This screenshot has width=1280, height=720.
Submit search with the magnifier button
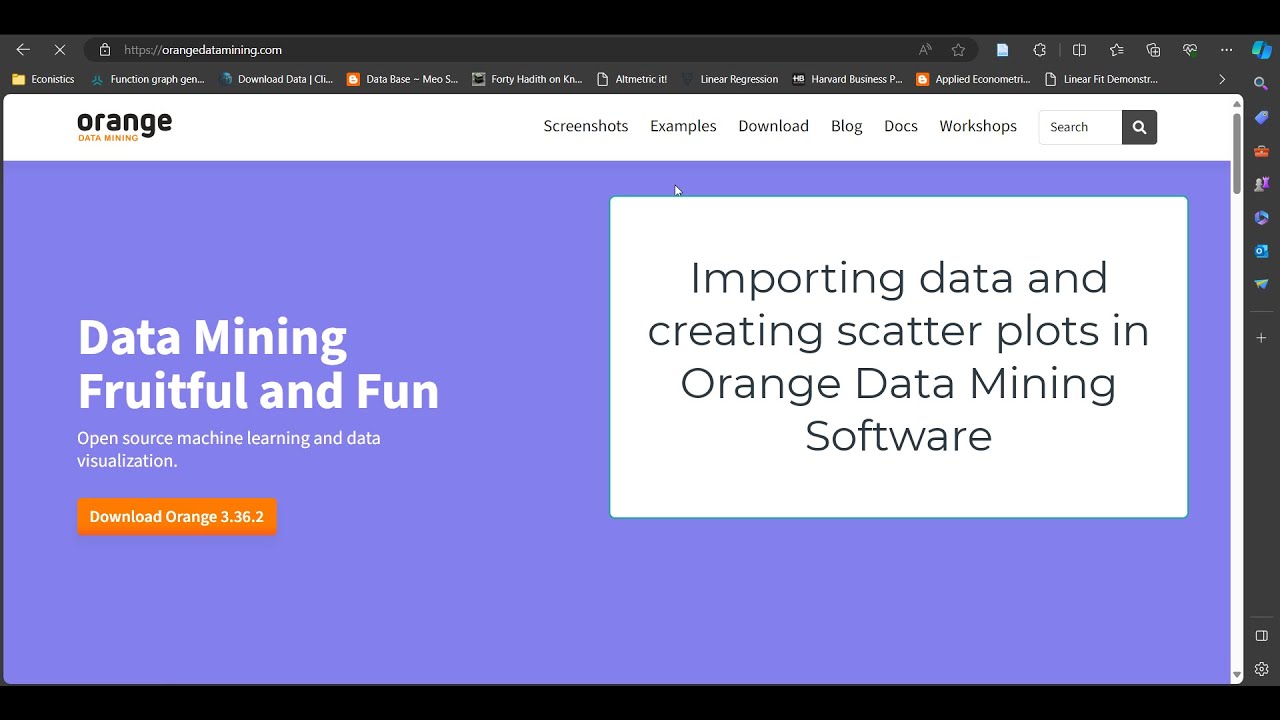(1139, 127)
